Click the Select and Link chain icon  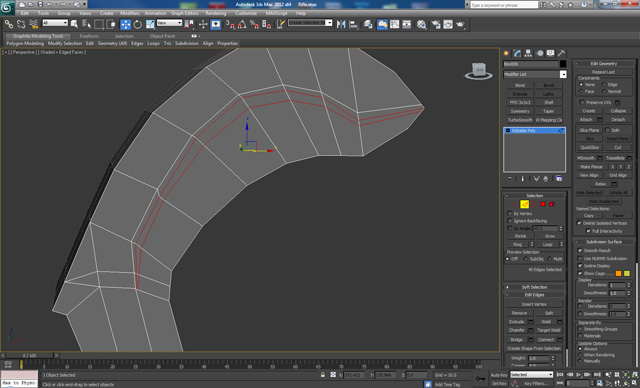(9, 24)
